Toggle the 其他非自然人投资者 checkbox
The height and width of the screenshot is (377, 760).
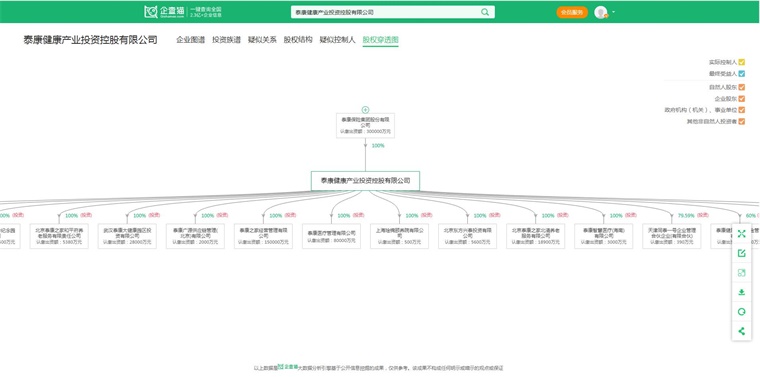point(742,121)
